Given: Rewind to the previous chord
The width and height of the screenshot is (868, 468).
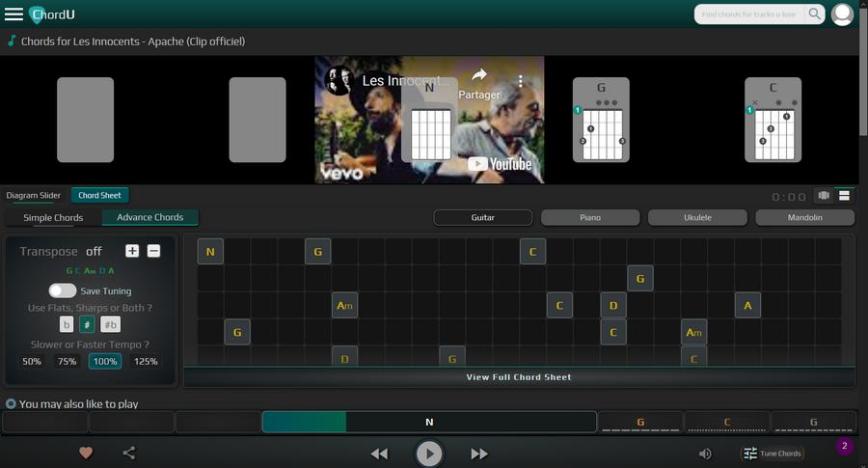Looking at the screenshot, I should 379,454.
